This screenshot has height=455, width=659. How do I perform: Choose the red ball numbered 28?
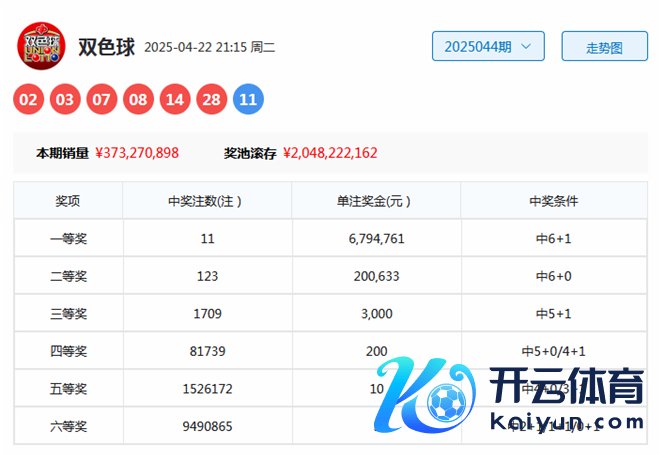(x=212, y=99)
